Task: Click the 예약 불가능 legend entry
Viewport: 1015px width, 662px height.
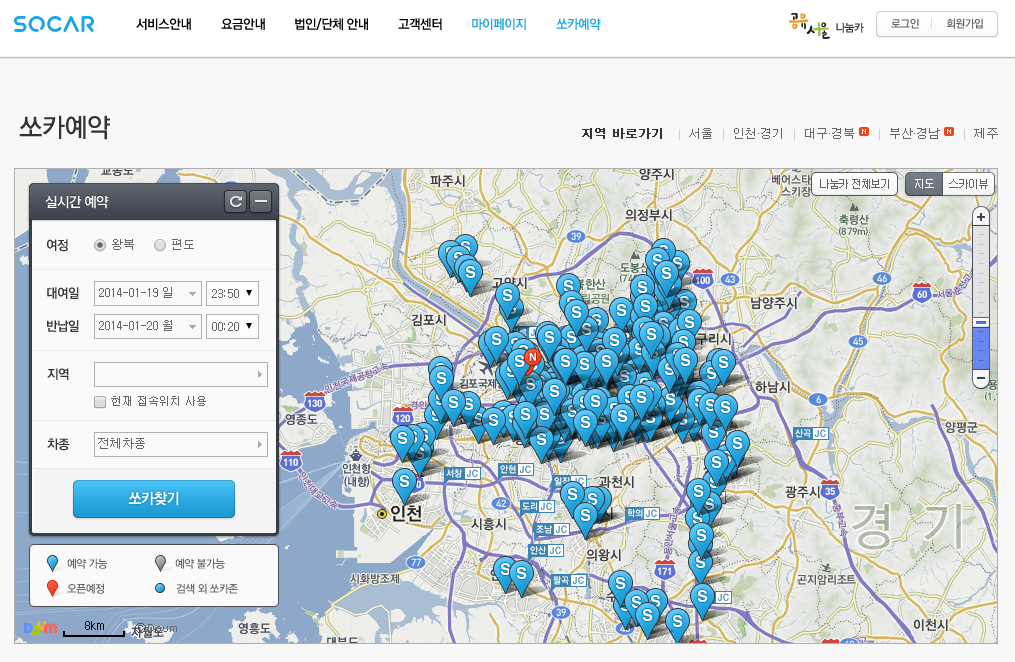Action: [x=190, y=564]
